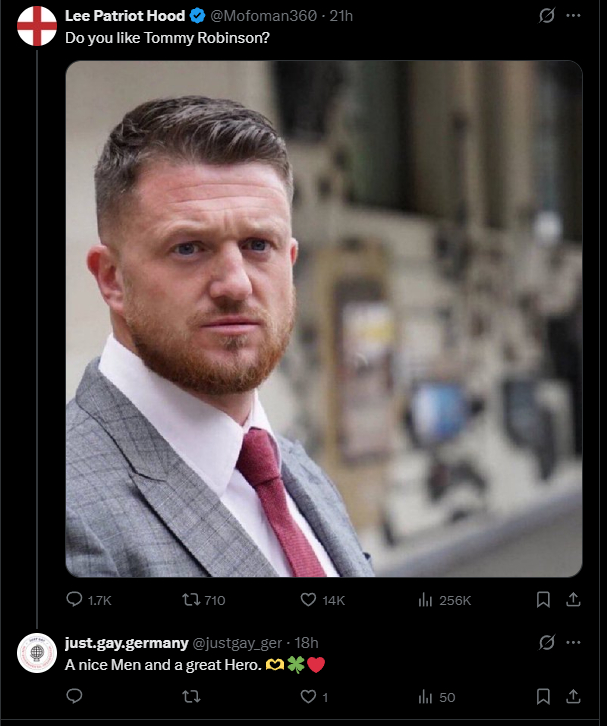Share Lee Patriot Hood's post
The width and height of the screenshot is (607, 726).
[574, 600]
